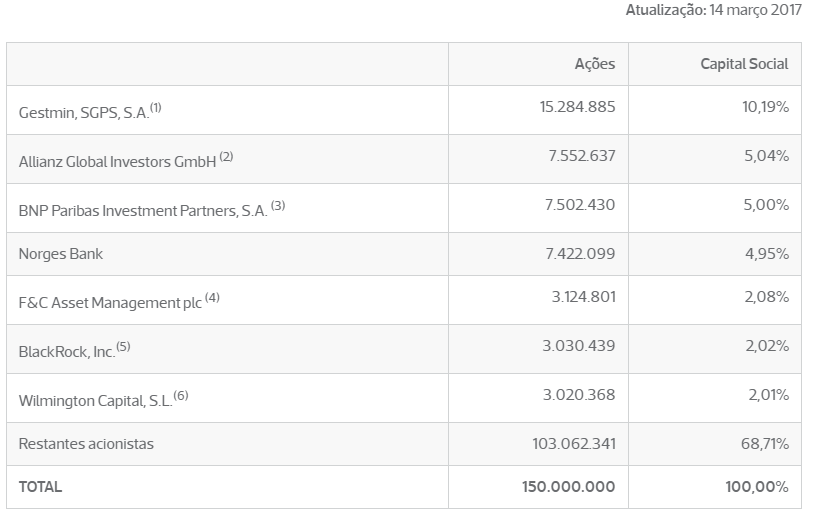Click the share count 7.552.637
814x515 pixels.
pos(582,156)
